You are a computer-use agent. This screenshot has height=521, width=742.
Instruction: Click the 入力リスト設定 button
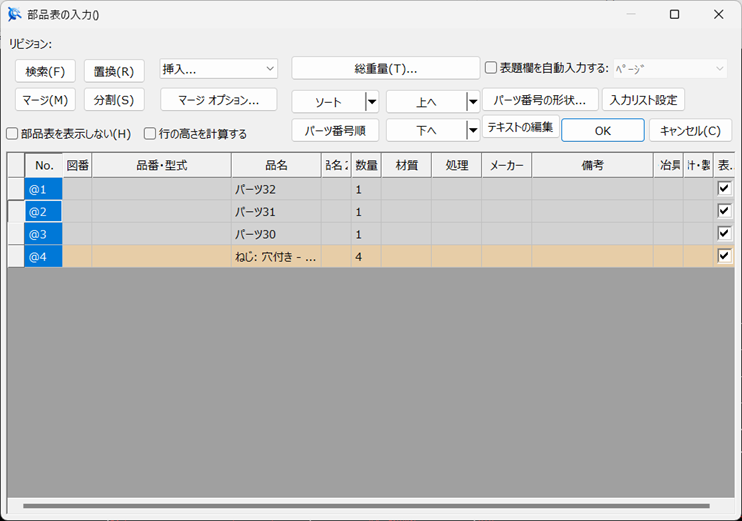pos(643,100)
